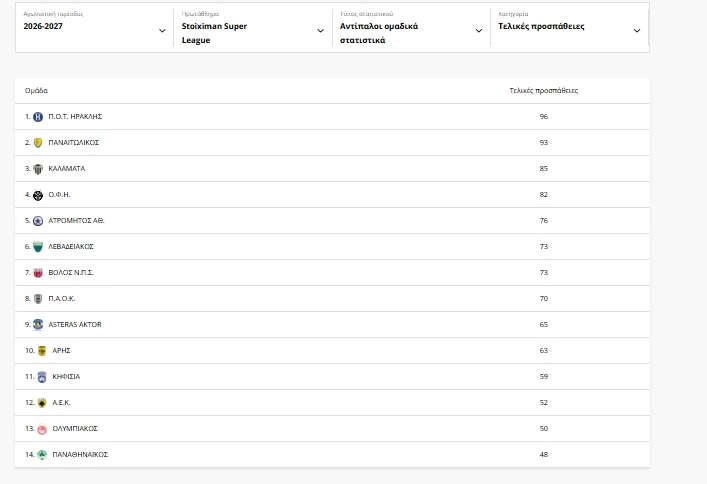Select the value 73 for ΛΕΒΑΔΕΙΑΚΟΣ
707x484 pixels.
coord(544,246)
